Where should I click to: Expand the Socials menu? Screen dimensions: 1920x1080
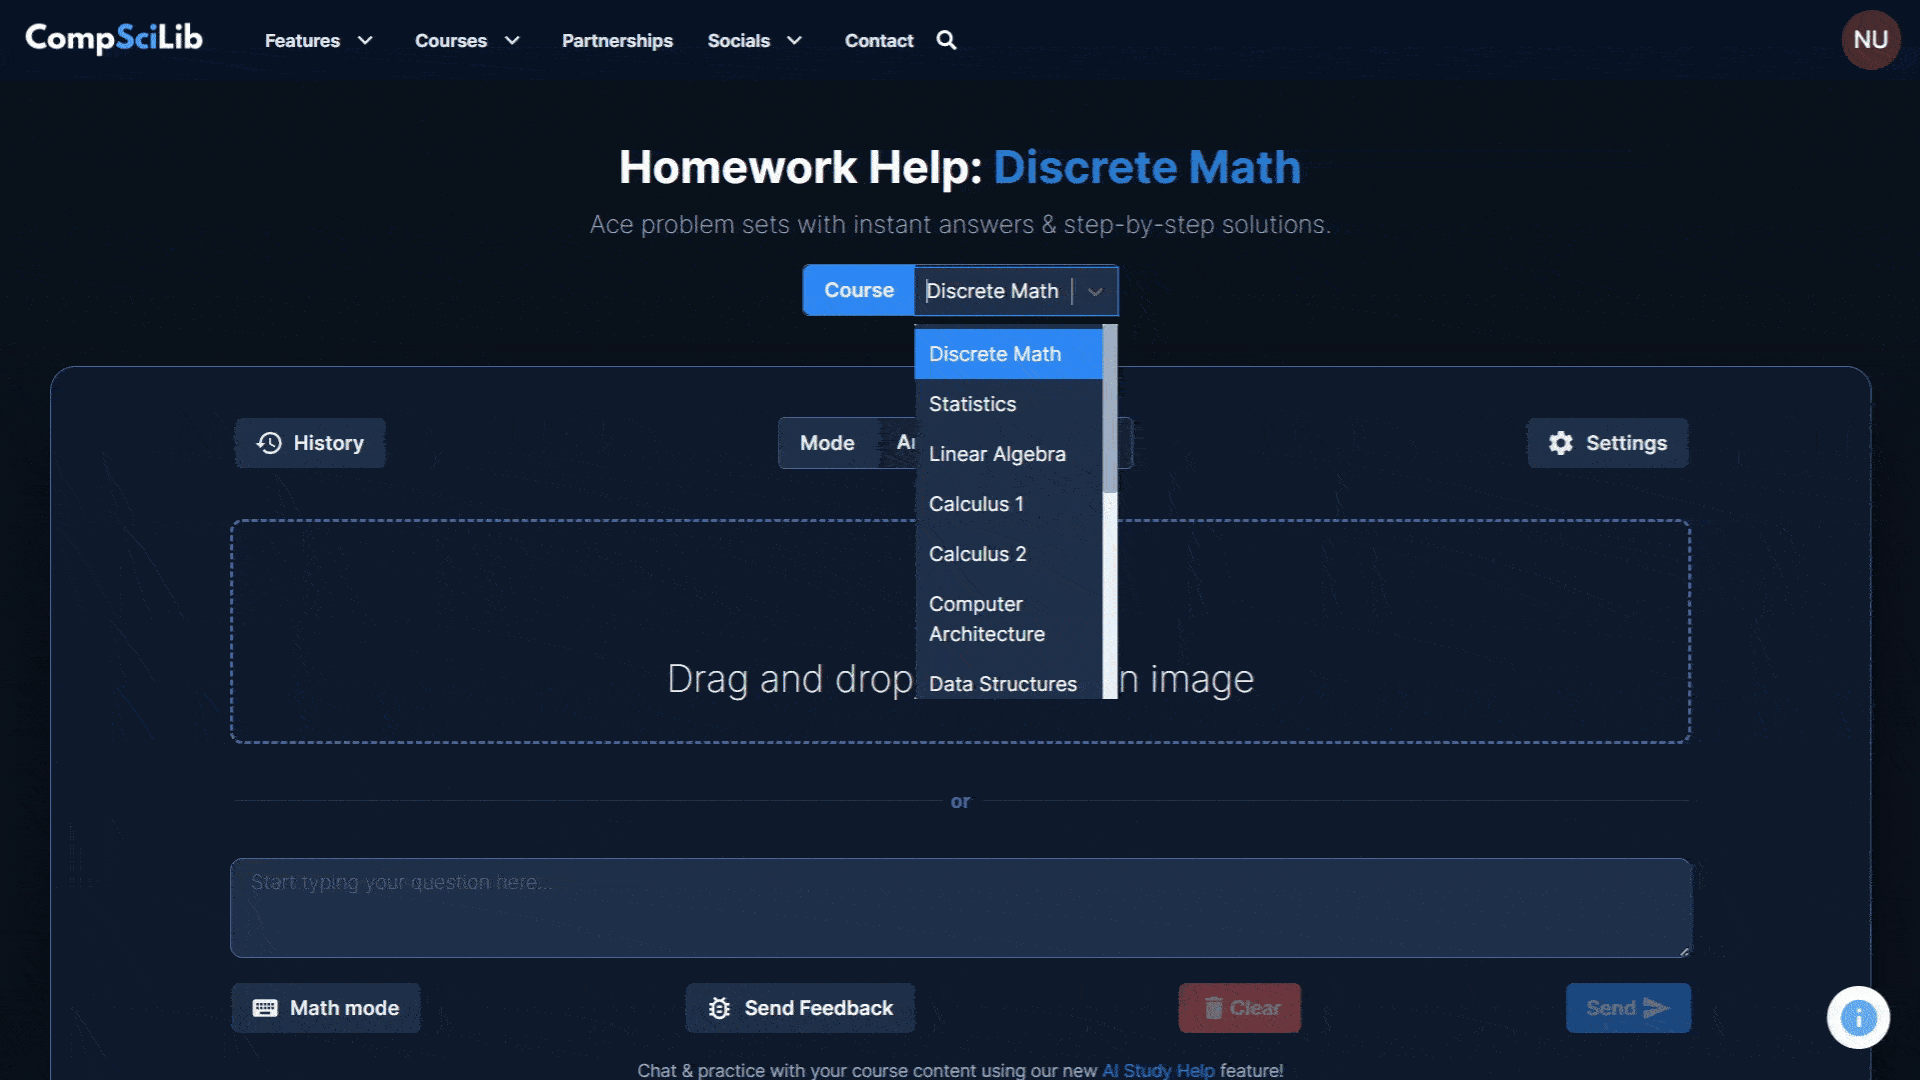754,41
